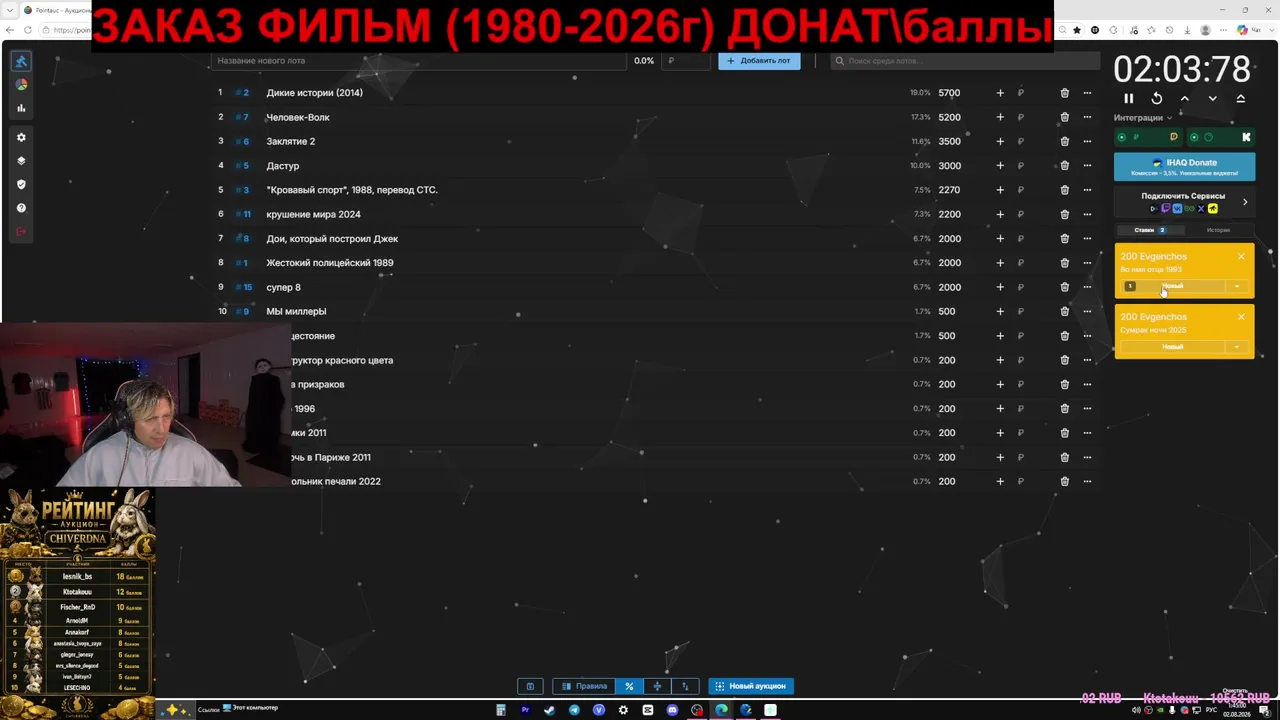The width and height of the screenshot is (1280, 720).
Task: Reset the auction timer
Action: pyautogui.click(x=1157, y=98)
